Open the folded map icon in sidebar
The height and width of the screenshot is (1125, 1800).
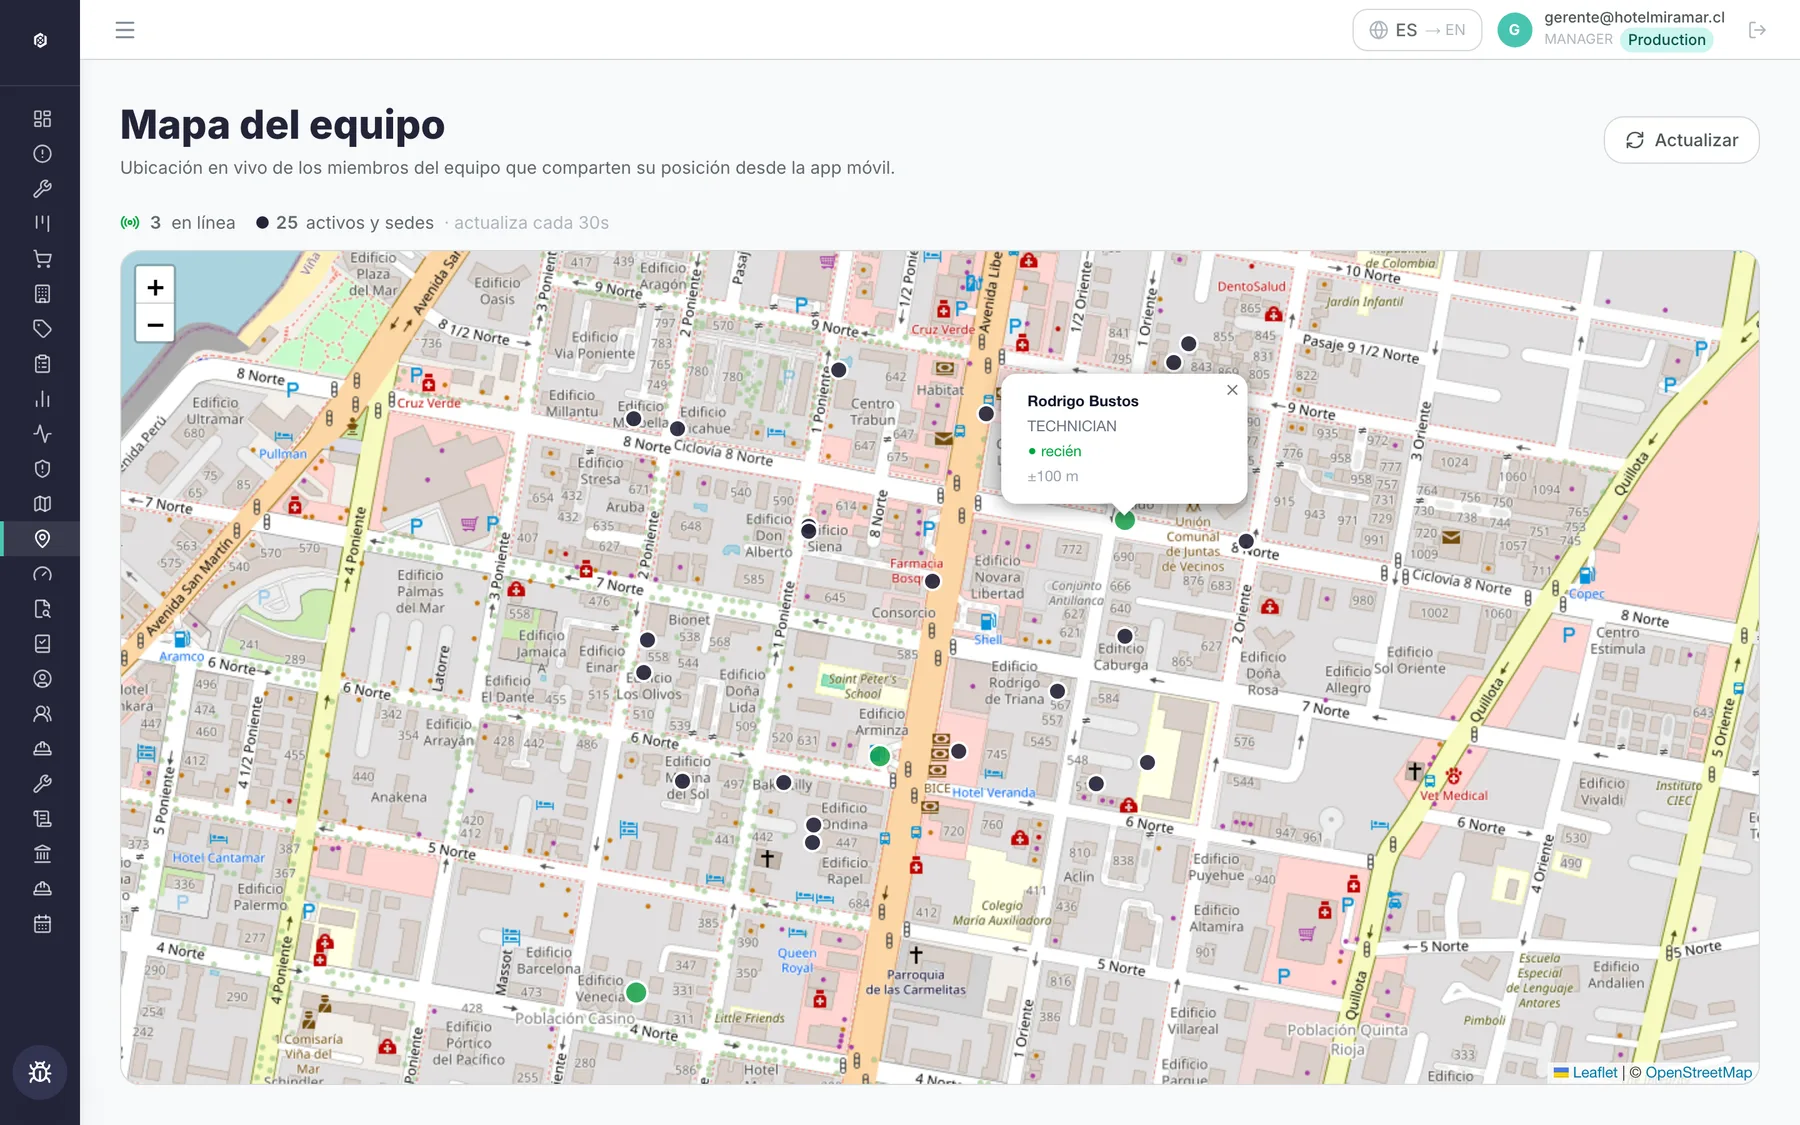(x=42, y=504)
